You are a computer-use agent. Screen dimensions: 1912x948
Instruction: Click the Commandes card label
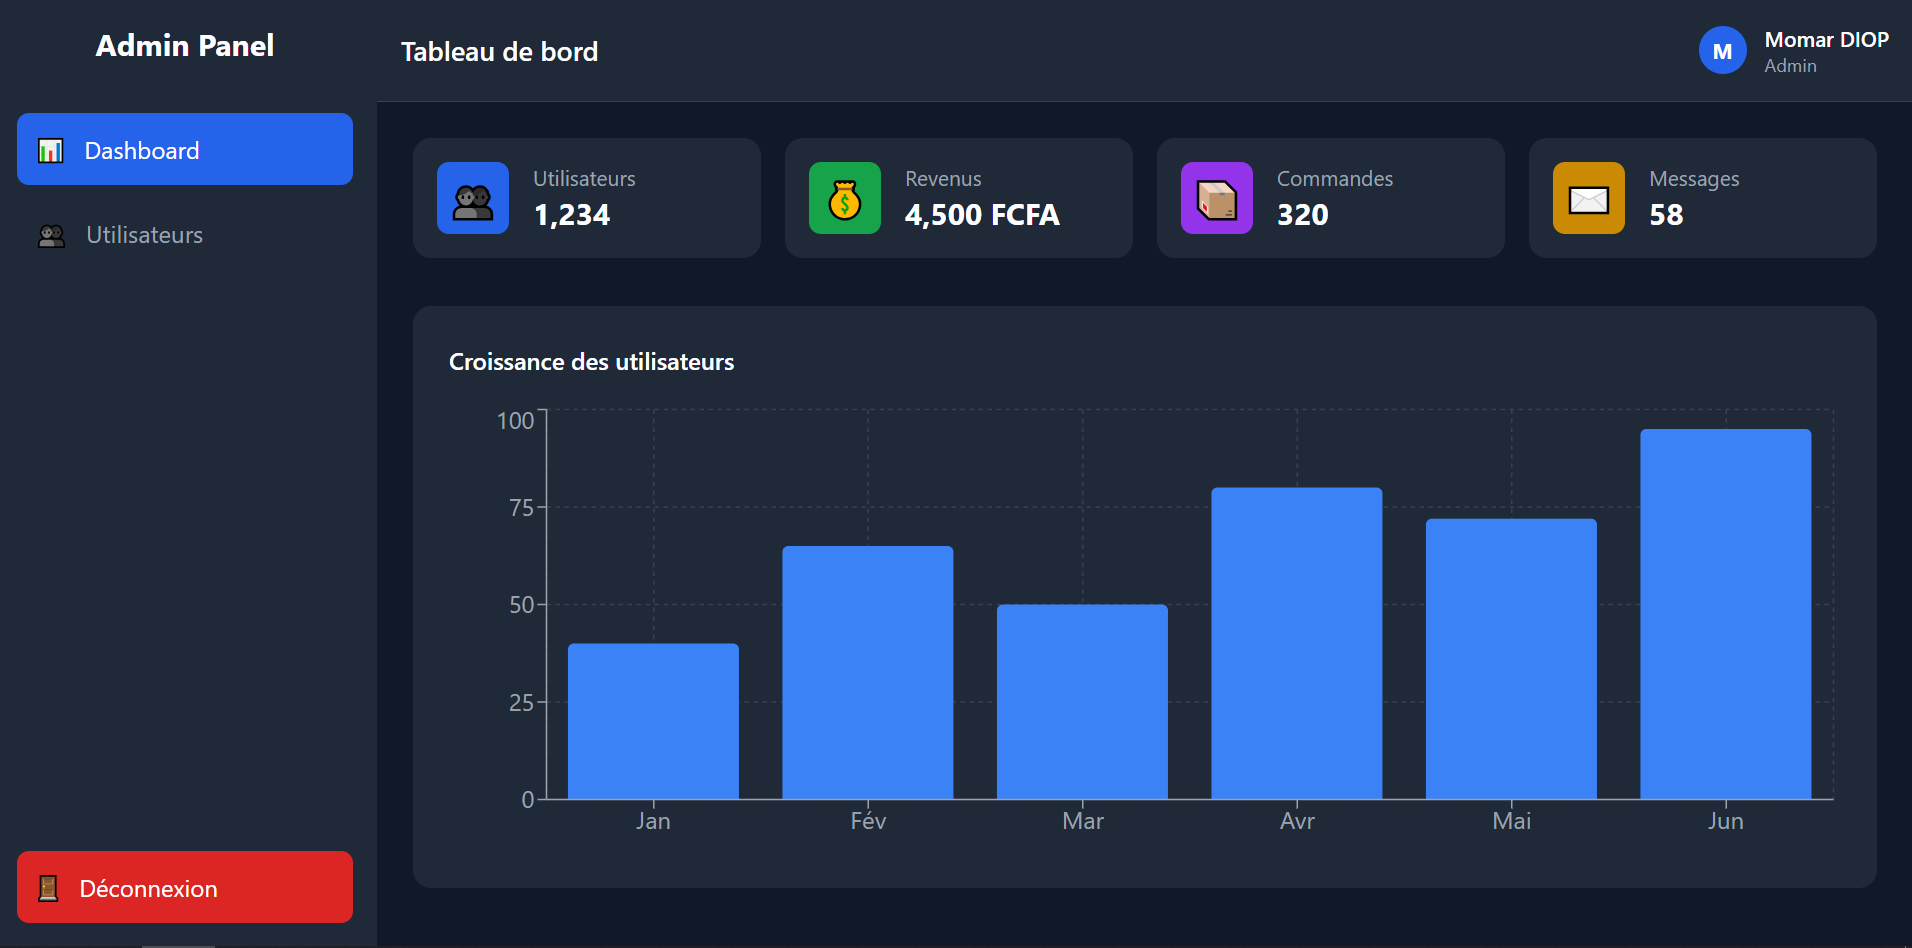1335,179
